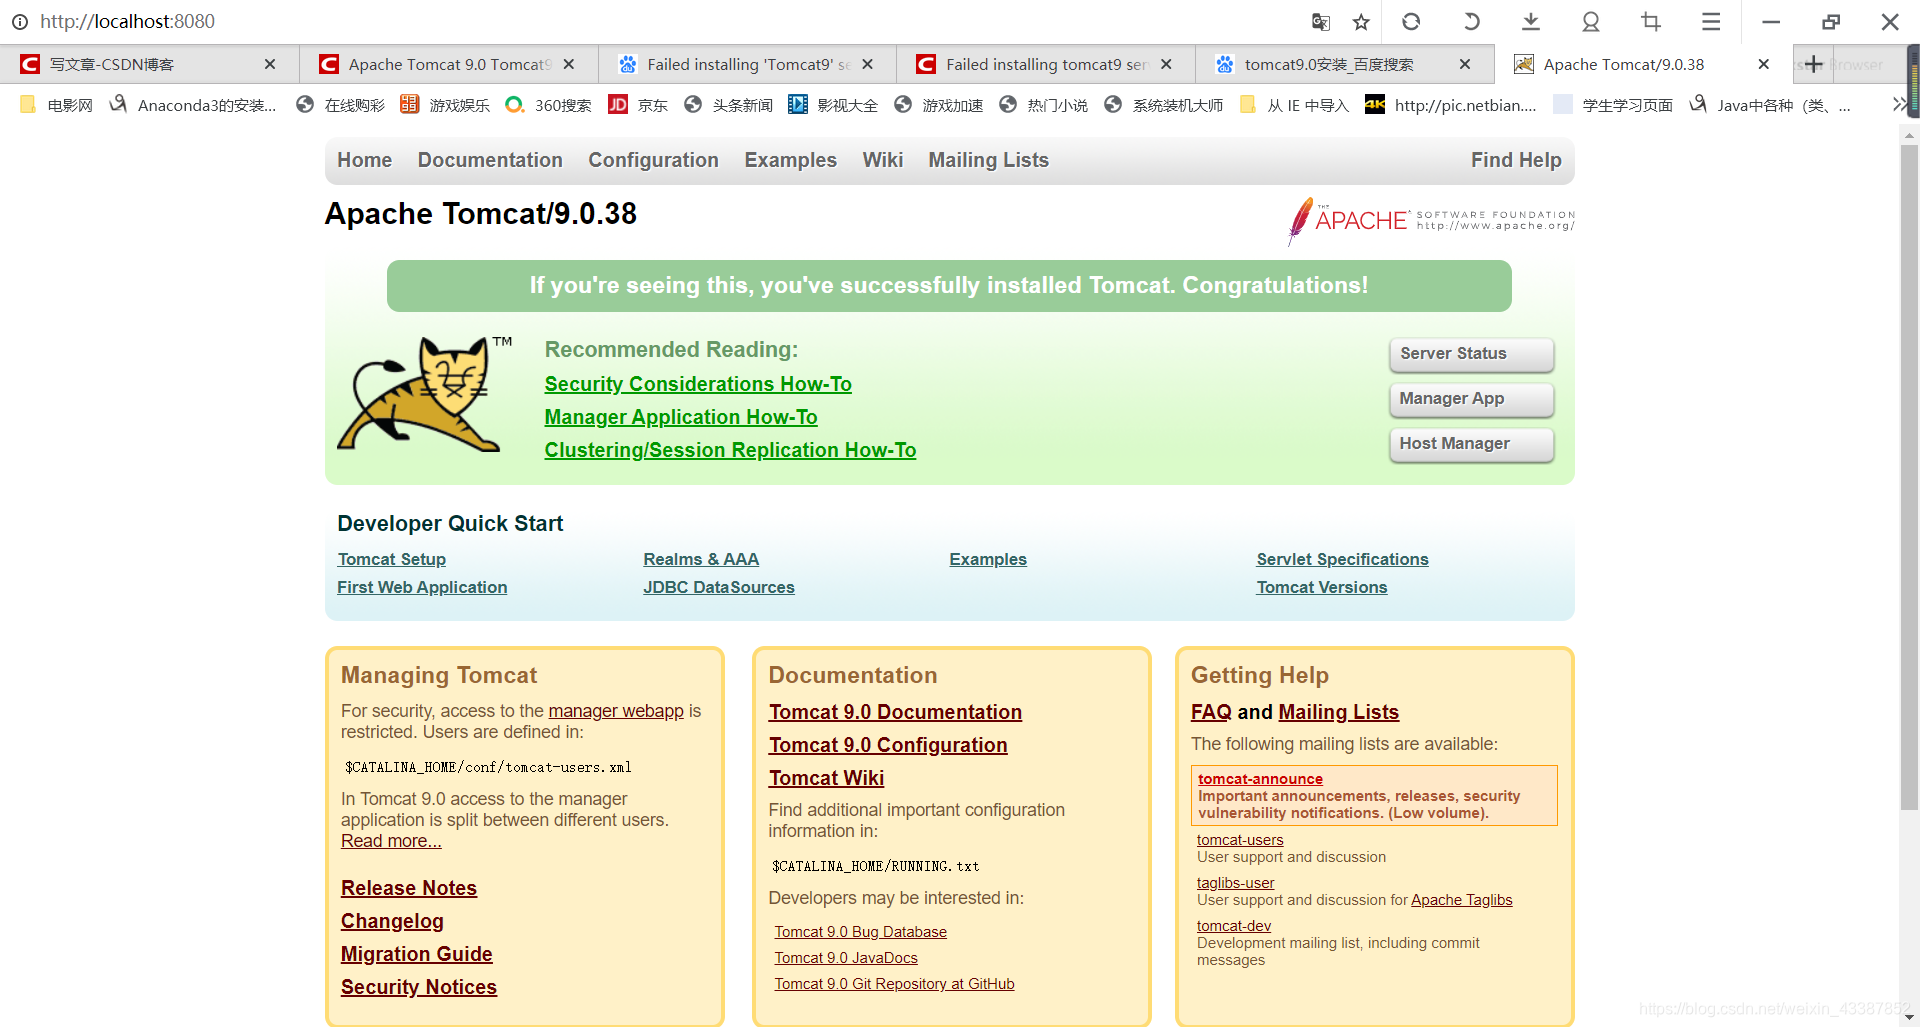Open the downloads icon in toolbar
The image size is (1920, 1027).
point(1531,22)
